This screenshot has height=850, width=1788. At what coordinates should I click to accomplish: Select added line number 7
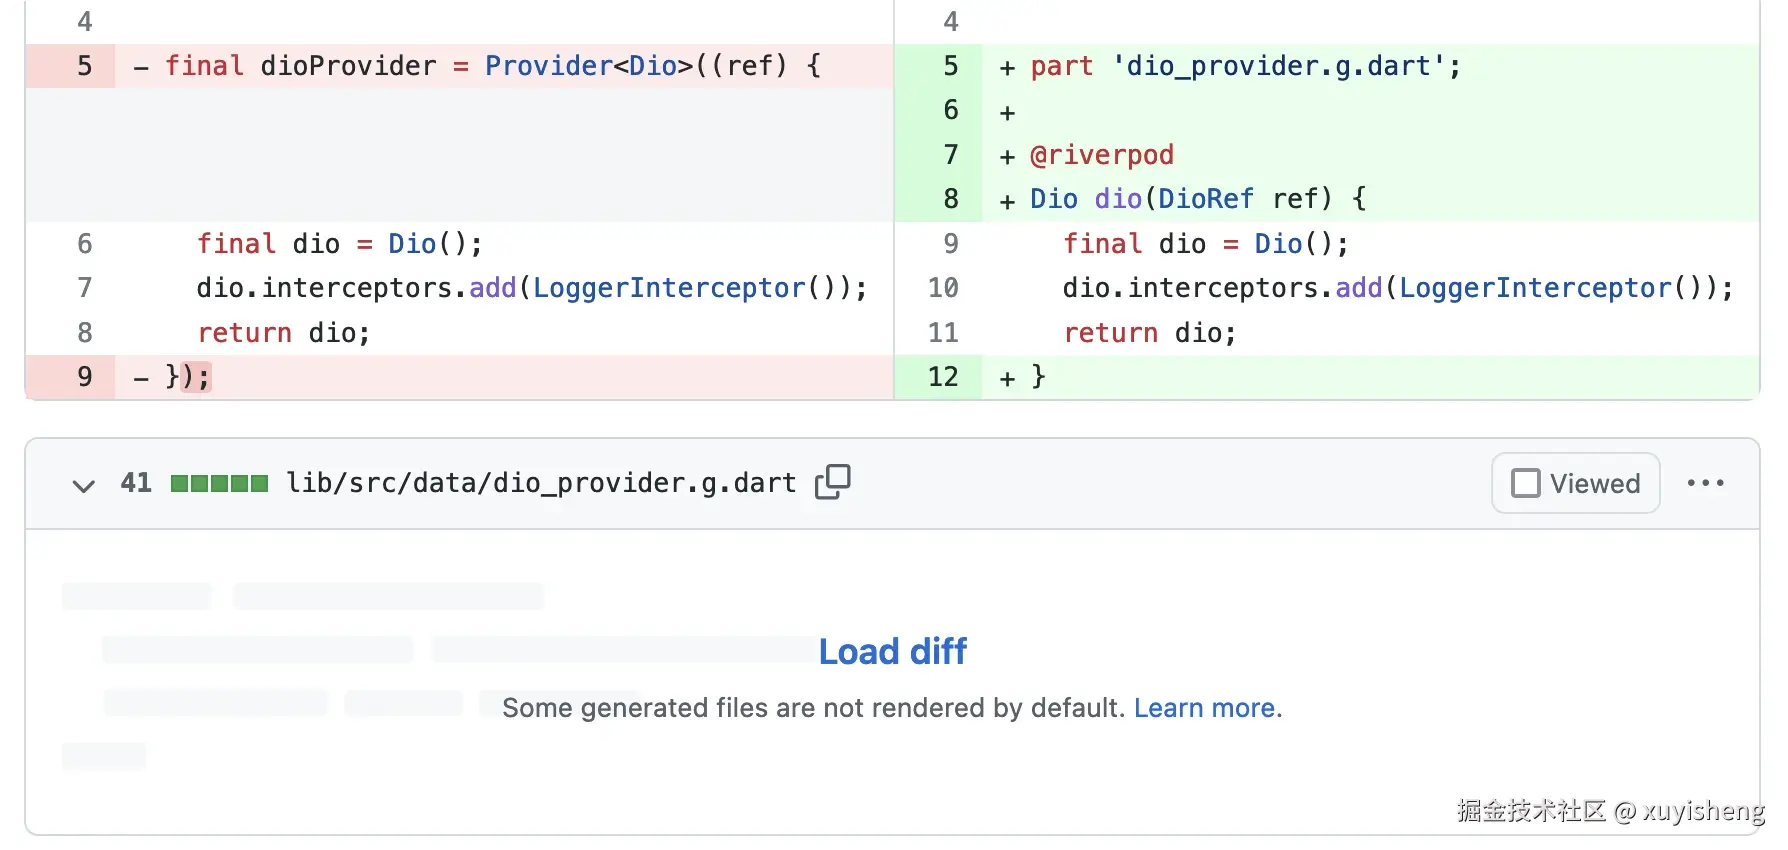[950, 155]
